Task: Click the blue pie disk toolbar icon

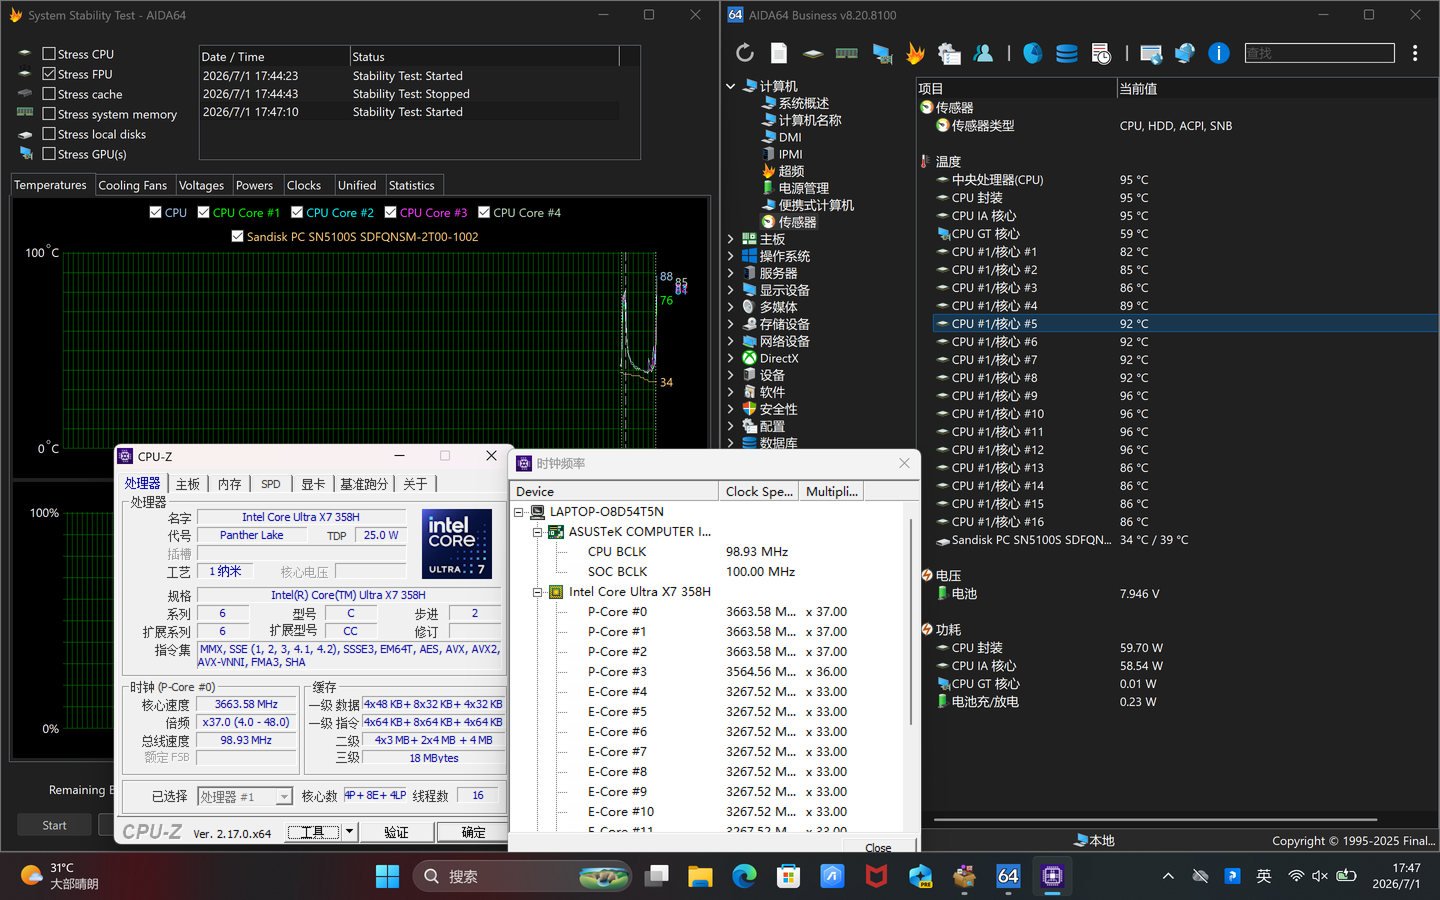Action: tap(1033, 53)
